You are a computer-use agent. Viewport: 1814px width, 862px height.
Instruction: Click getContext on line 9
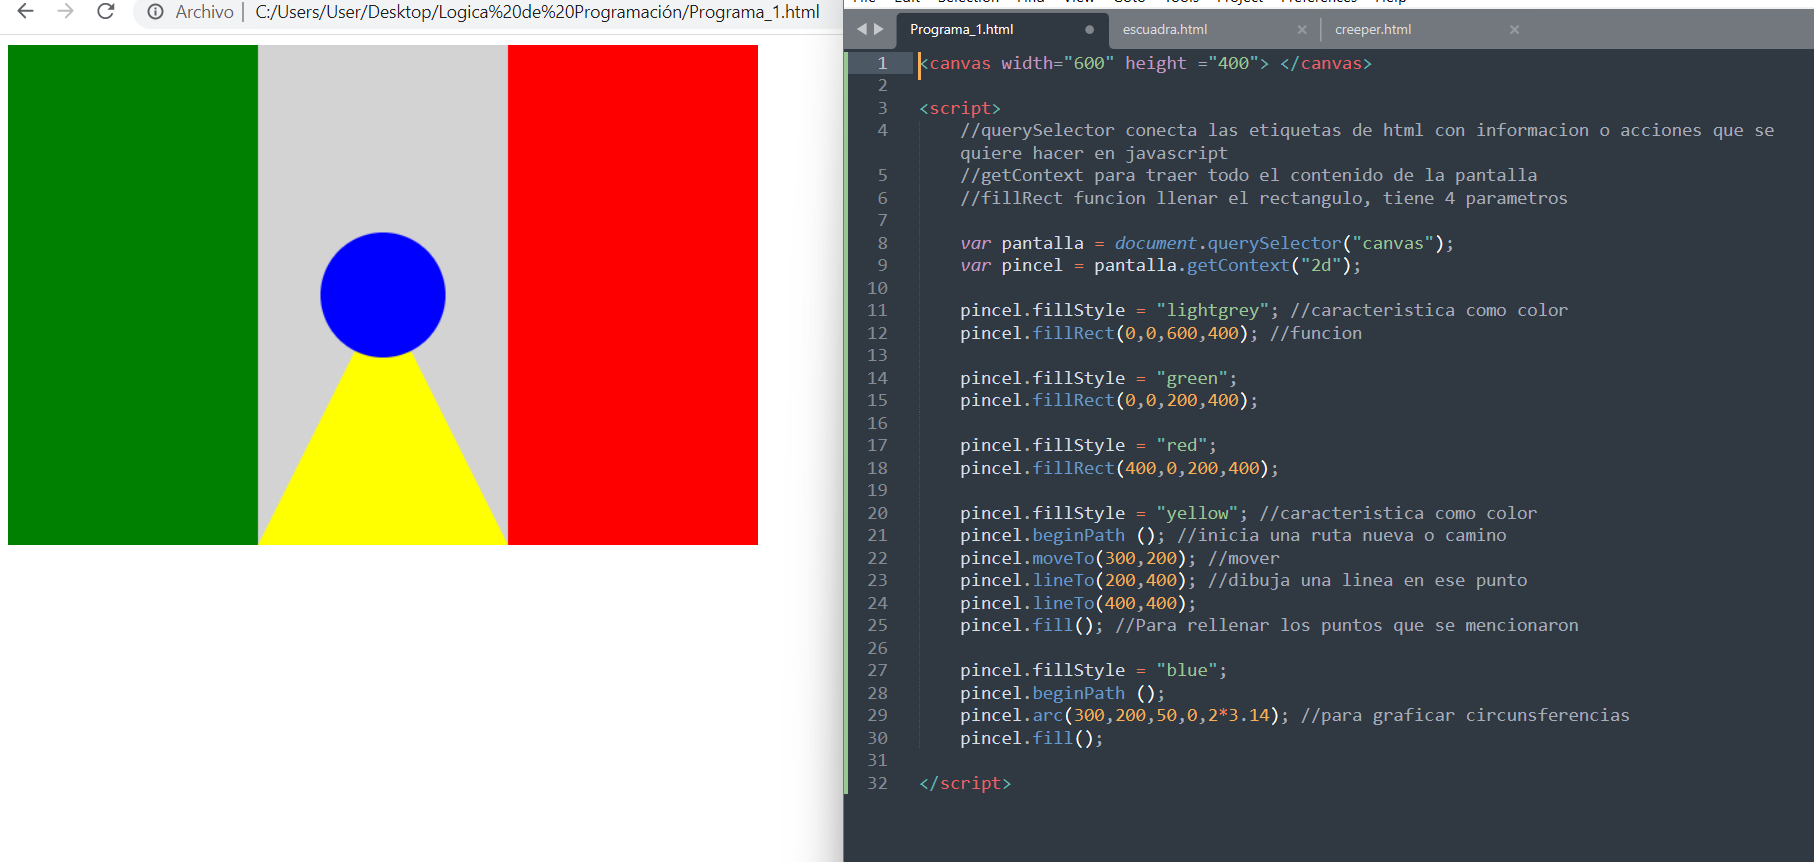1238,265
